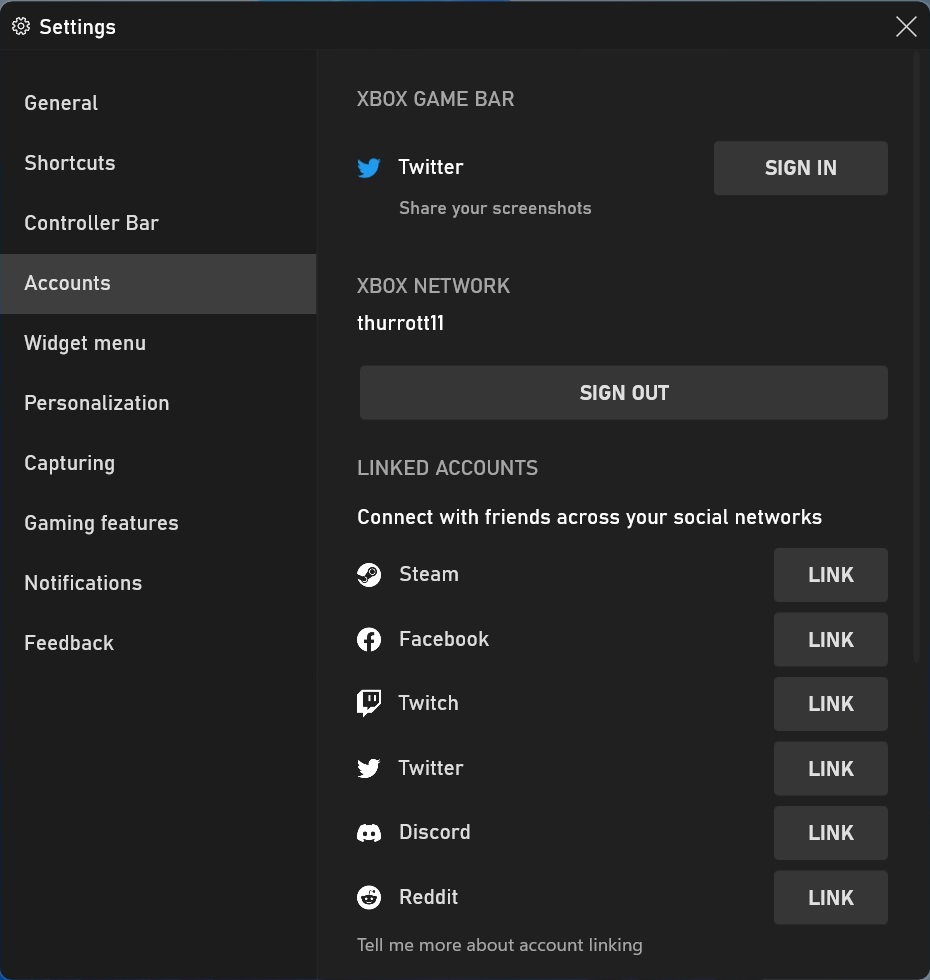930x980 pixels.
Task: Link the Steam account
Action: 830,575
